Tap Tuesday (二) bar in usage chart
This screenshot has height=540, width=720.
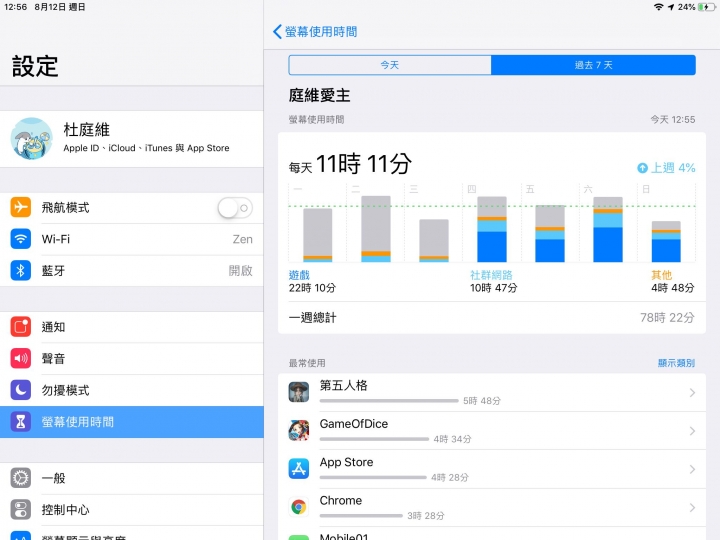pos(376,229)
